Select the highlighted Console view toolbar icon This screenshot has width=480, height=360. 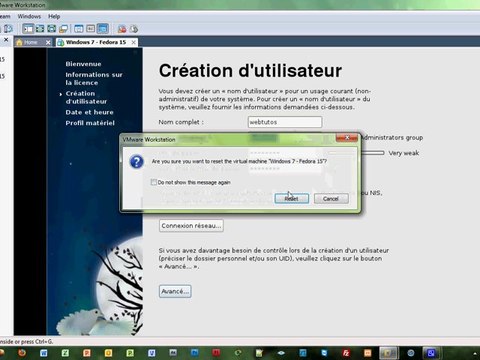click(x=103, y=29)
